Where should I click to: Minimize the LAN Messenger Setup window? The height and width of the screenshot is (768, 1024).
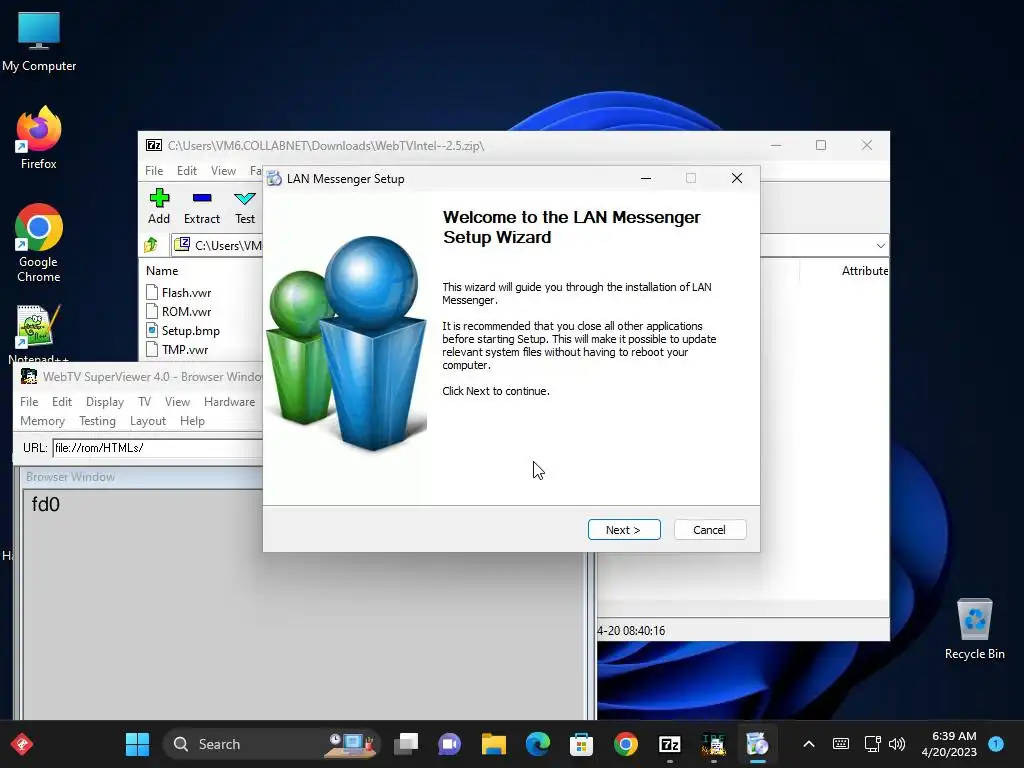coord(645,178)
